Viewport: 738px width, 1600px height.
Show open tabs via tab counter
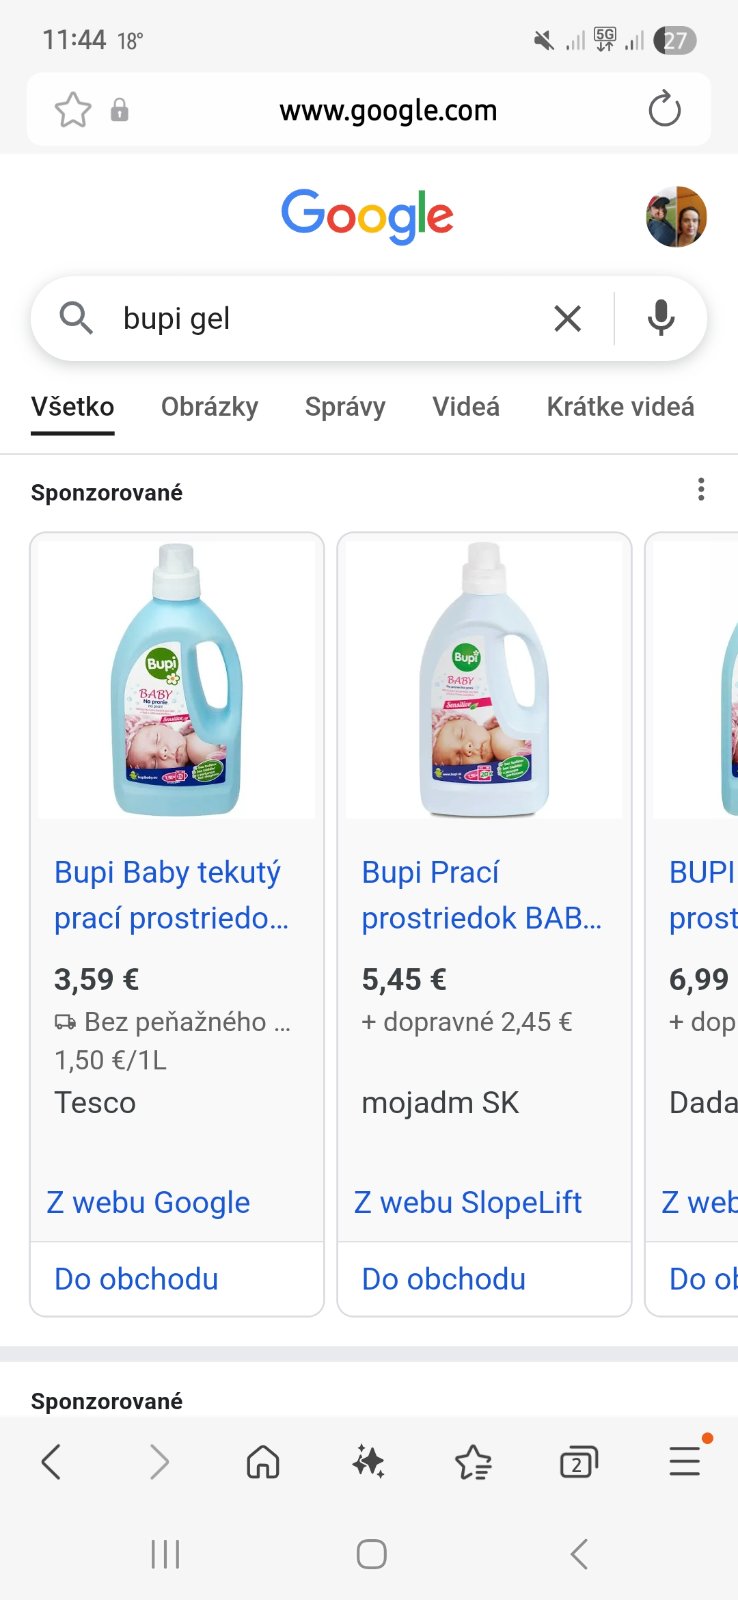click(578, 1463)
